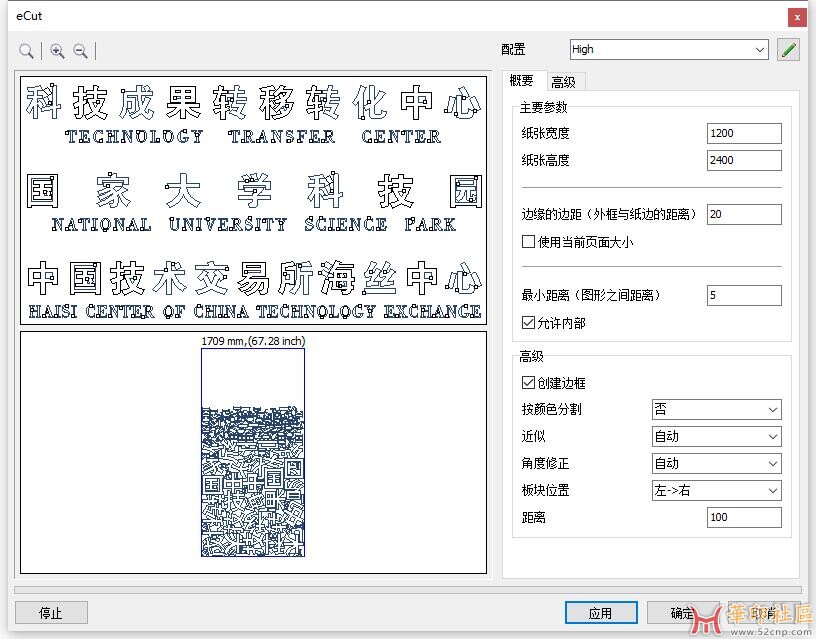Click the 纸张宽度 field showing 1200
This screenshot has height=639, width=816.
click(744, 133)
